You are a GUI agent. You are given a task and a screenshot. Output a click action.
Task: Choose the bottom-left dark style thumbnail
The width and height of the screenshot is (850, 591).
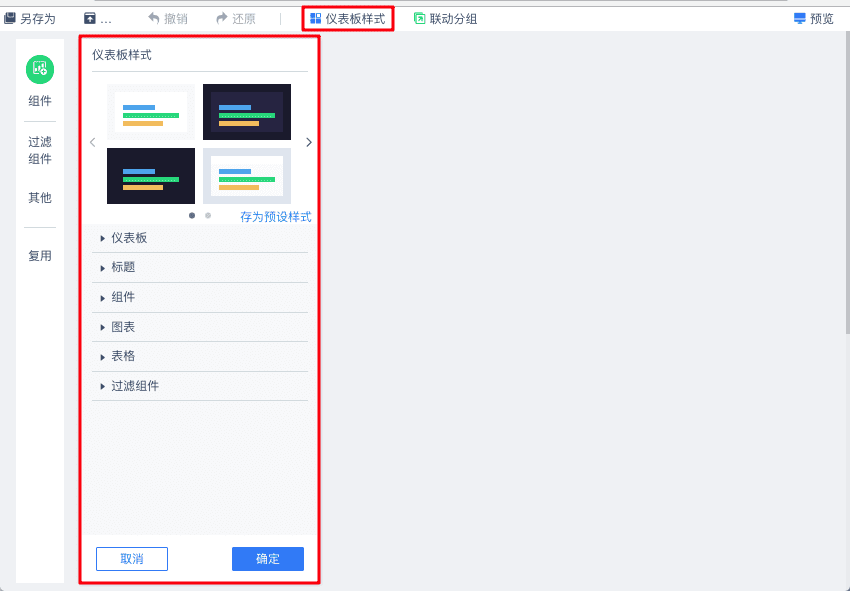[151, 176]
